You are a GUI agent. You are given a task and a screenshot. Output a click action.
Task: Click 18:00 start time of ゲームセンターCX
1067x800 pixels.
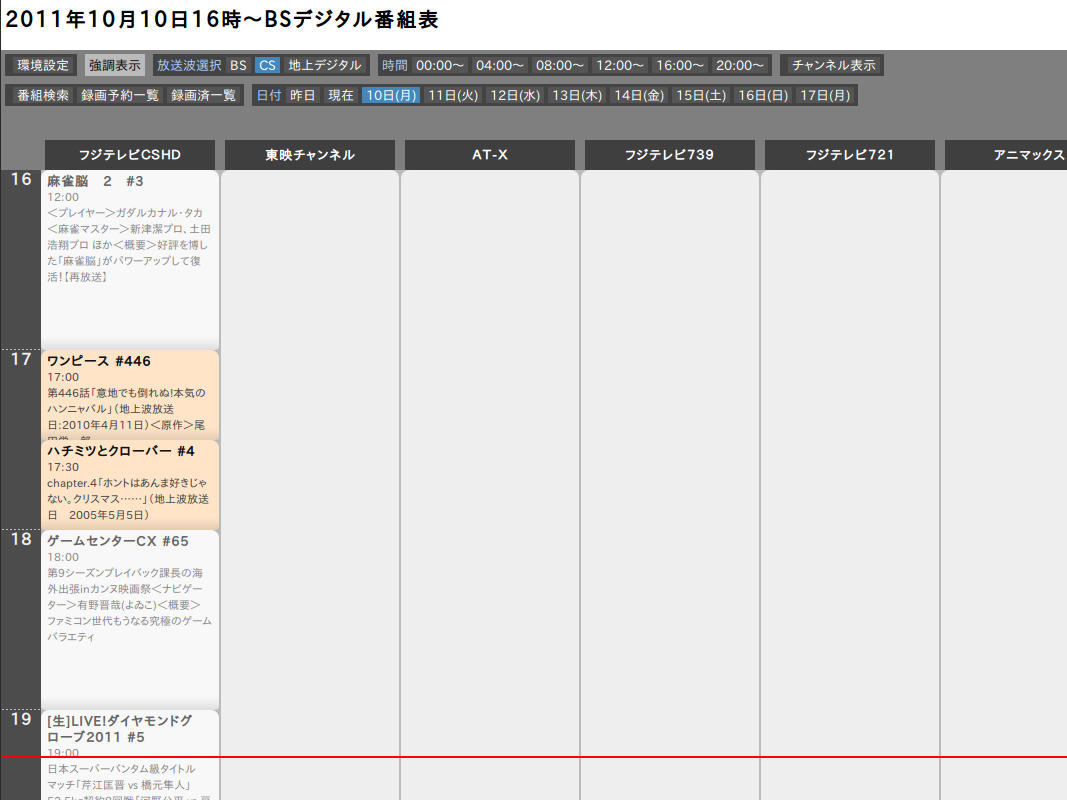63,557
